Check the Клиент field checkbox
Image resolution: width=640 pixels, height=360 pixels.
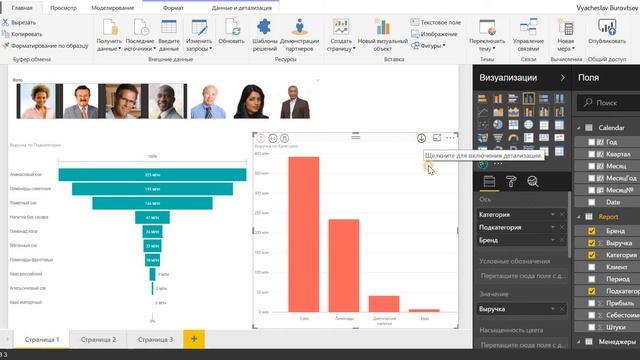[x=591, y=267]
